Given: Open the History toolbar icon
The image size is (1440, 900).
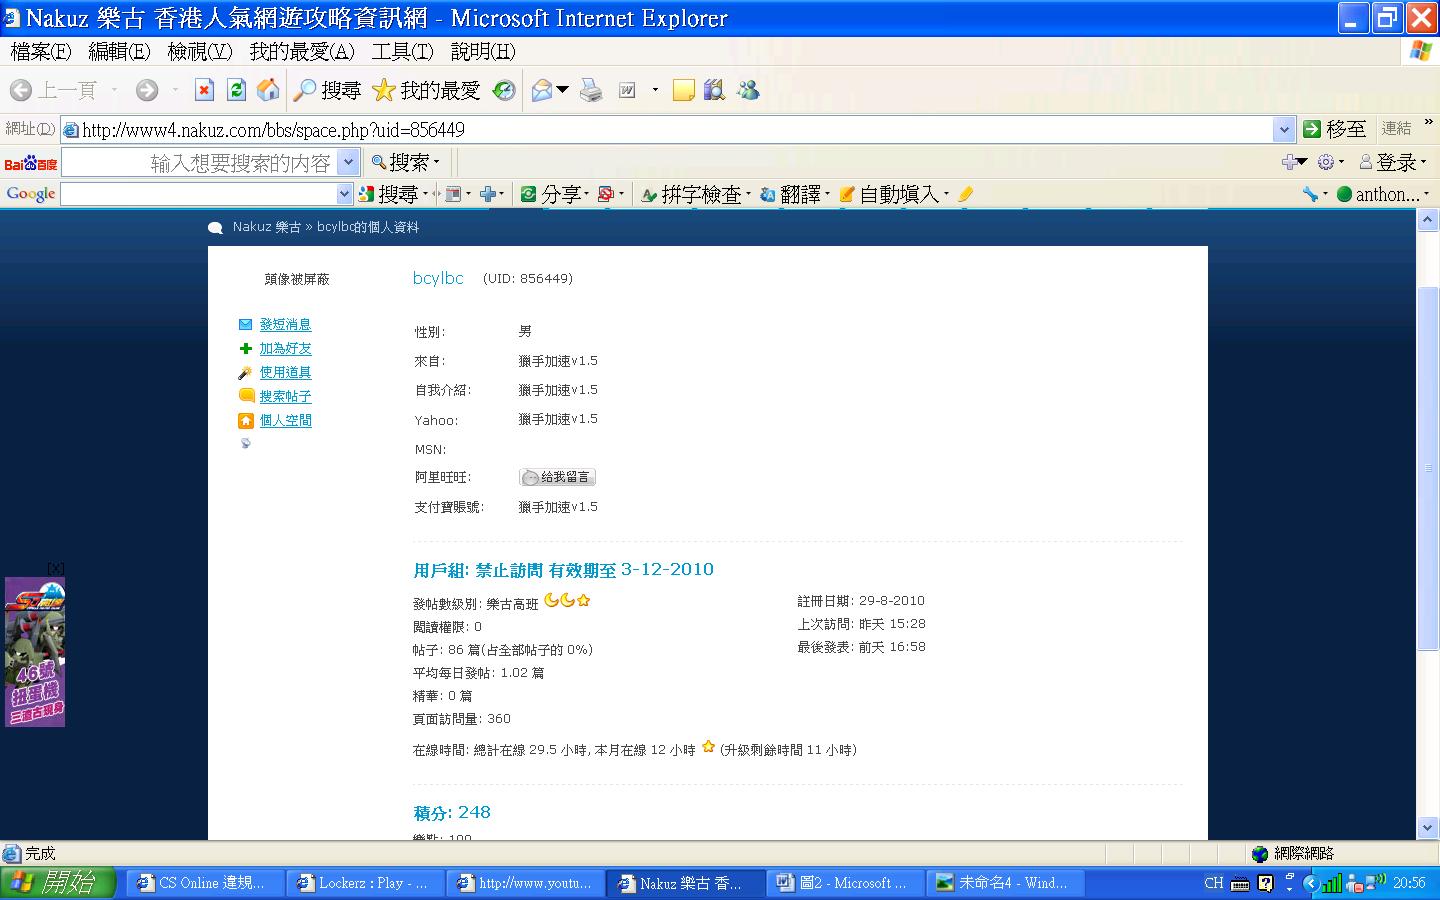Looking at the screenshot, I should [x=505, y=91].
